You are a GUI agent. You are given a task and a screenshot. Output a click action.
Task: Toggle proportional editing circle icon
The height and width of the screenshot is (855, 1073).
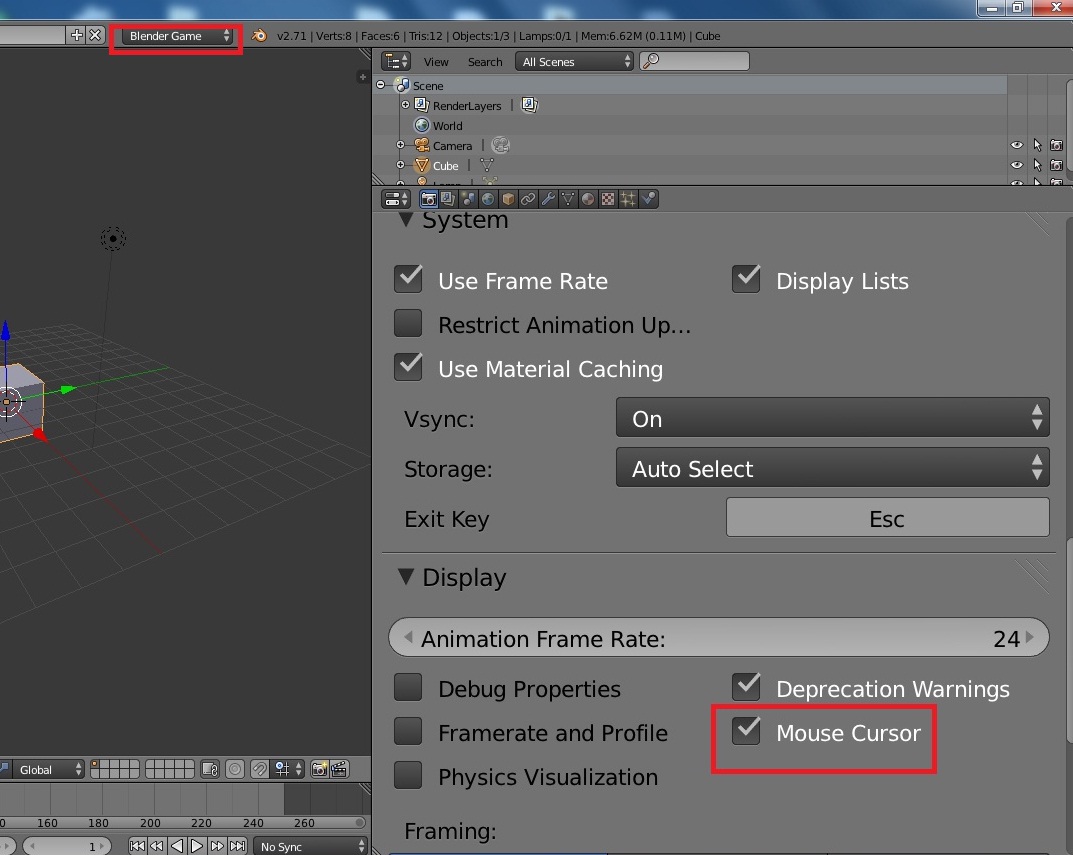(x=235, y=769)
